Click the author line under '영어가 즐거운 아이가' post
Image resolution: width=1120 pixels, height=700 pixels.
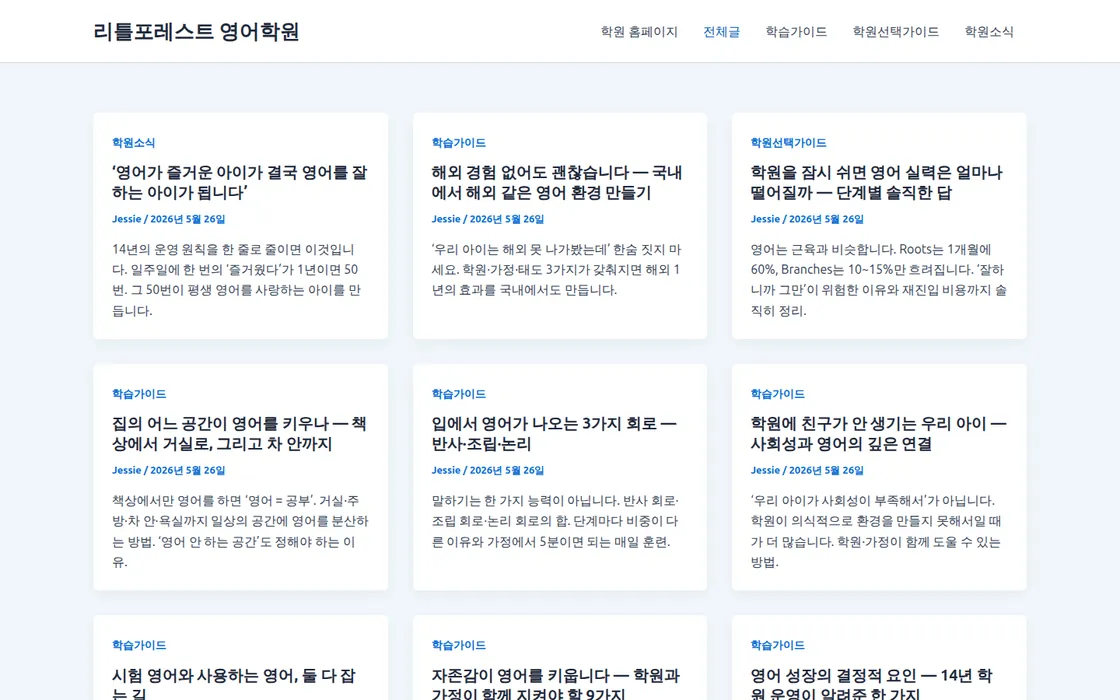pos(169,219)
